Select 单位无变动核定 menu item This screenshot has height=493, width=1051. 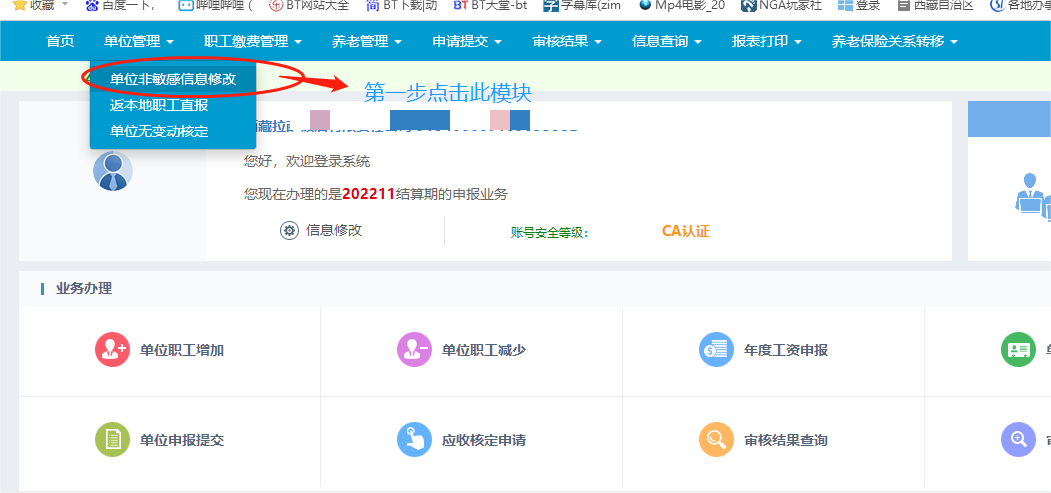[x=159, y=131]
